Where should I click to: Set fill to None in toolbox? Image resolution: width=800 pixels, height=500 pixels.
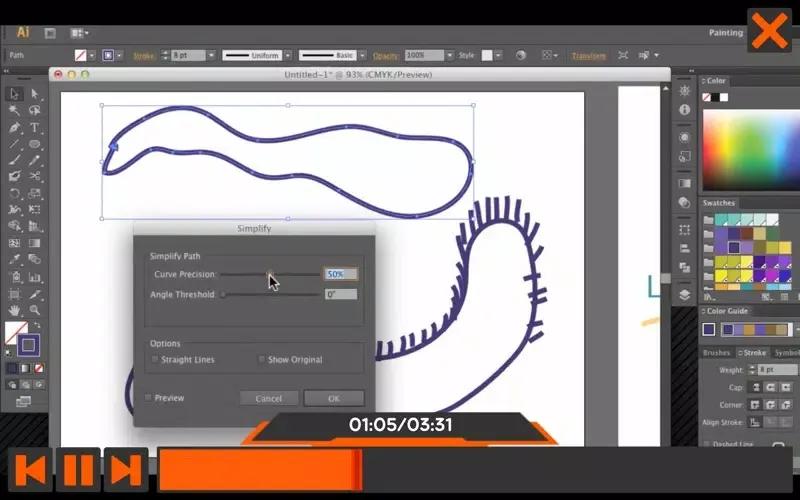point(39,368)
